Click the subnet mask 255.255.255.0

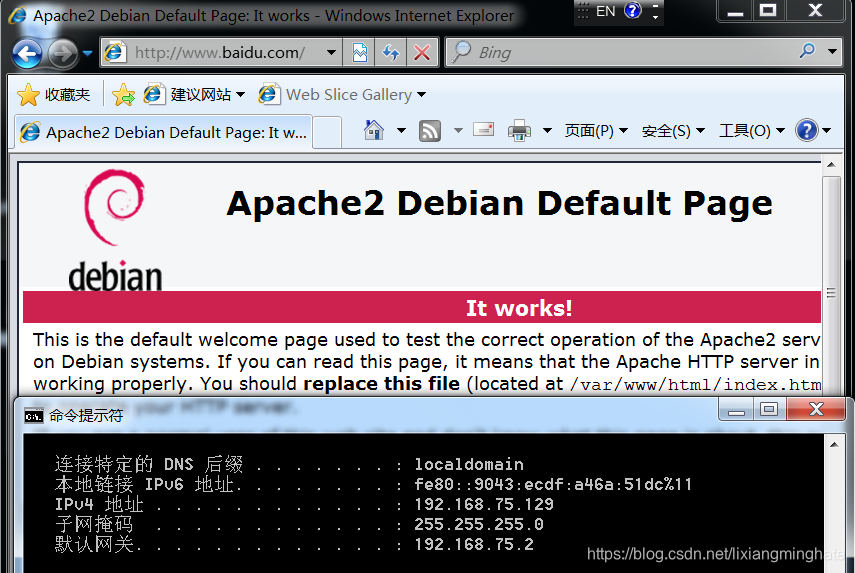(x=479, y=524)
